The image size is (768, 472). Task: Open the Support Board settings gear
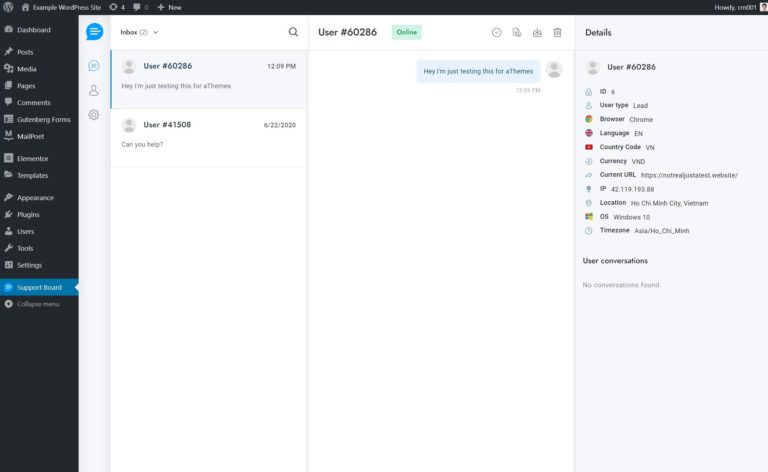[x=94, y=114]
